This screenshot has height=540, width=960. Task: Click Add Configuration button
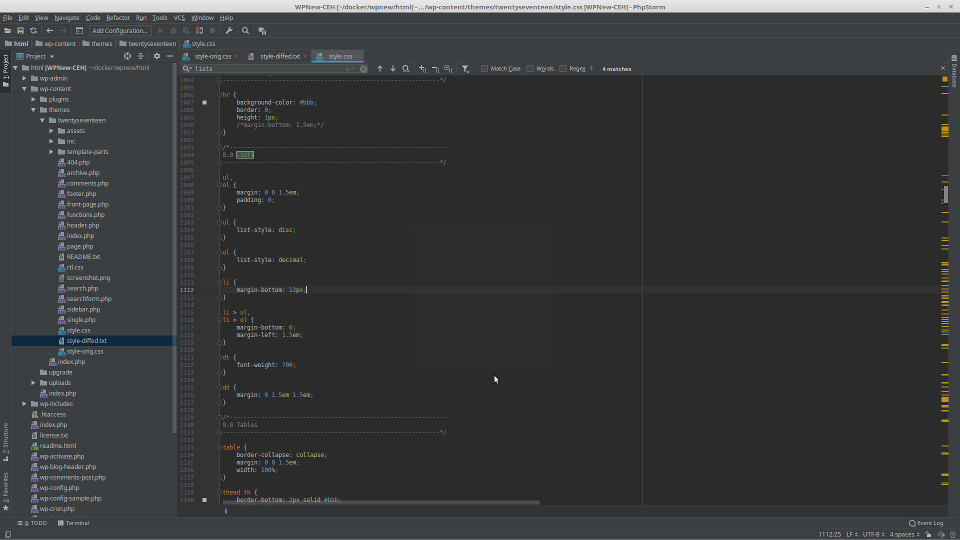(x=119, y=31)
